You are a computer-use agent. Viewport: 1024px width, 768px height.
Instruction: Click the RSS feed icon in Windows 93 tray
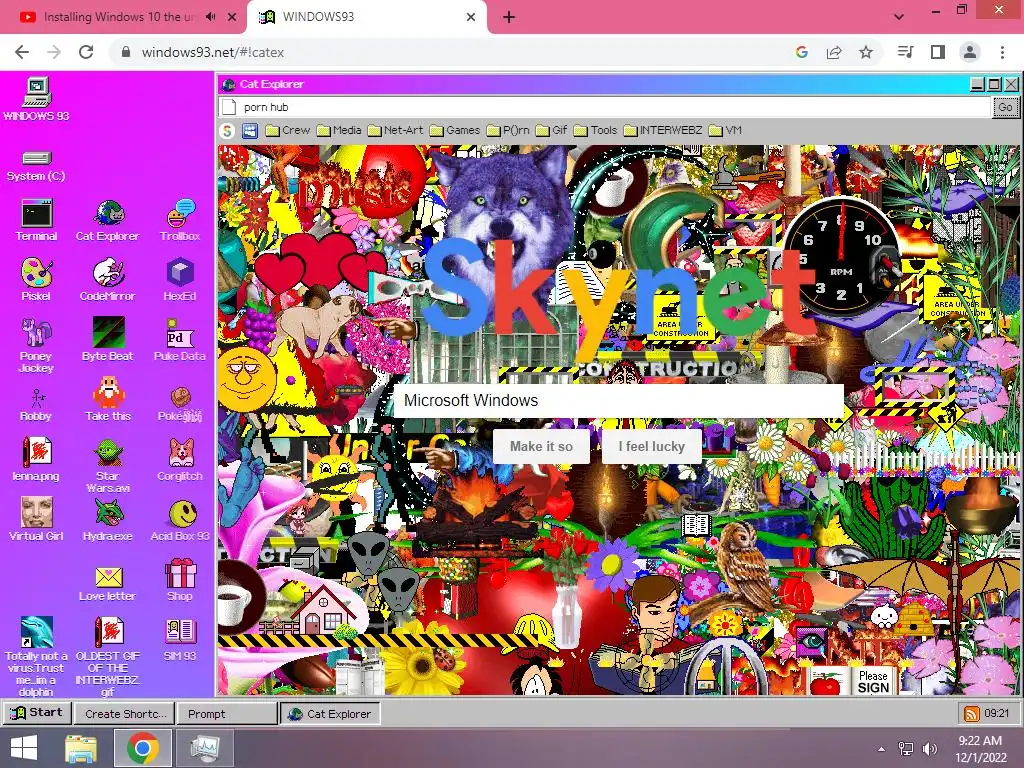click(972, 713)
